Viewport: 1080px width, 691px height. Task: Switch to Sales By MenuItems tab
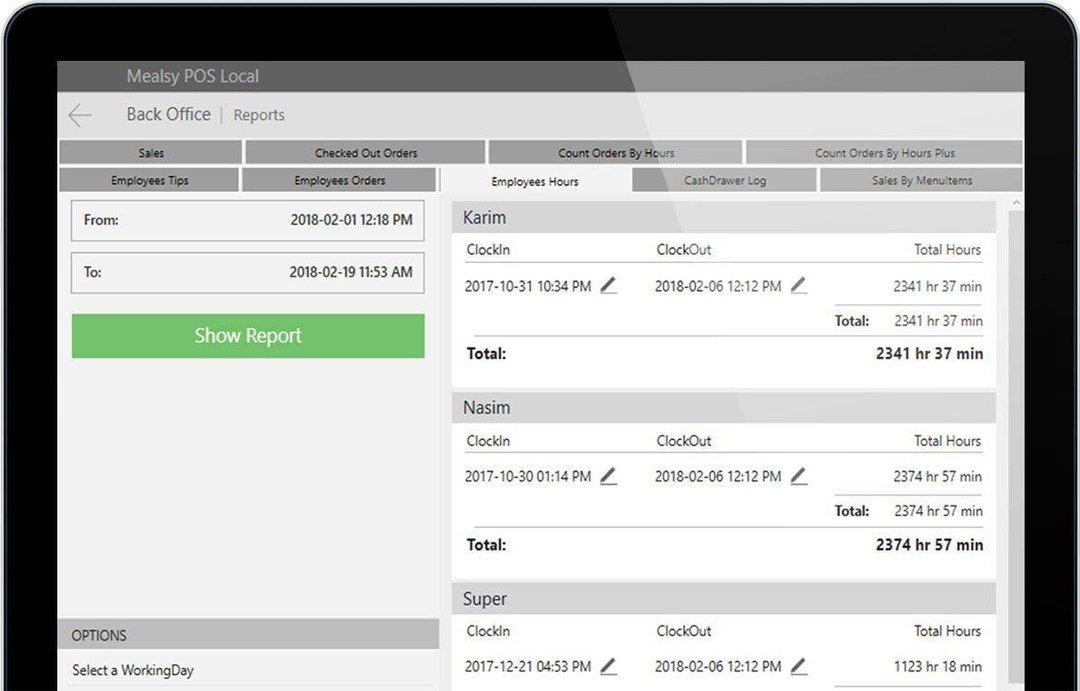coord(921,181)
